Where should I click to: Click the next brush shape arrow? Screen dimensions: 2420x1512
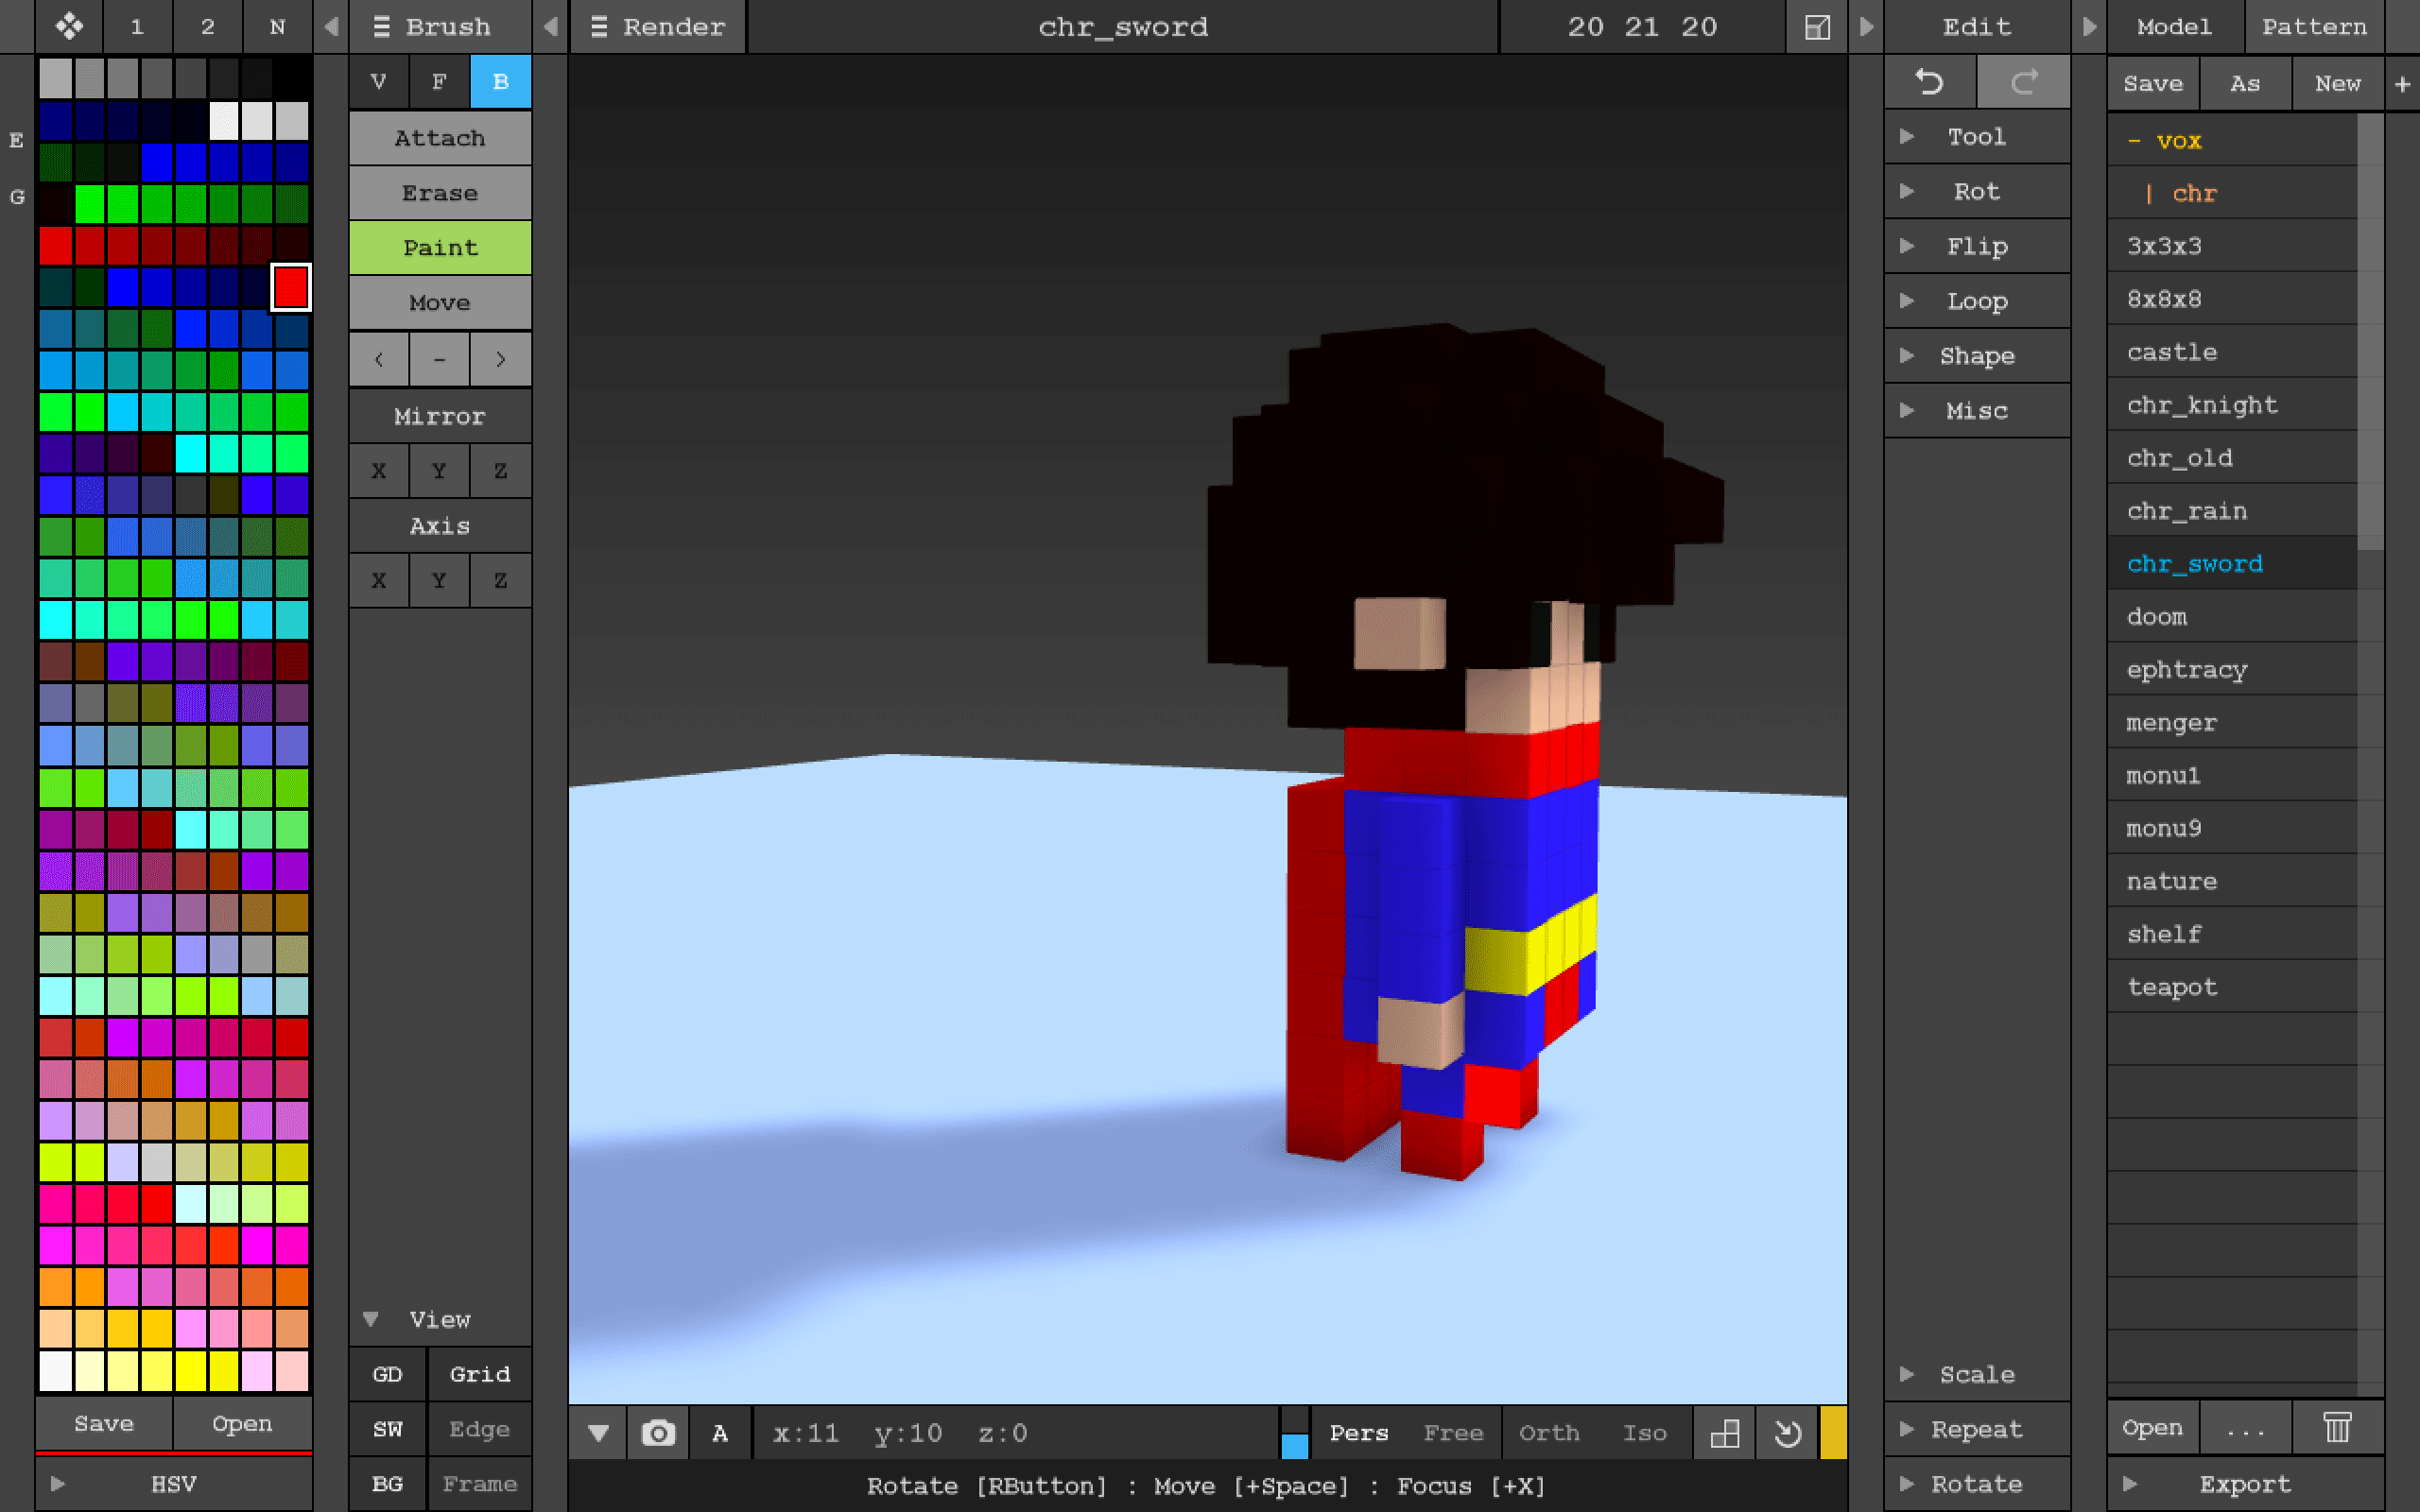tap(501, 358)
